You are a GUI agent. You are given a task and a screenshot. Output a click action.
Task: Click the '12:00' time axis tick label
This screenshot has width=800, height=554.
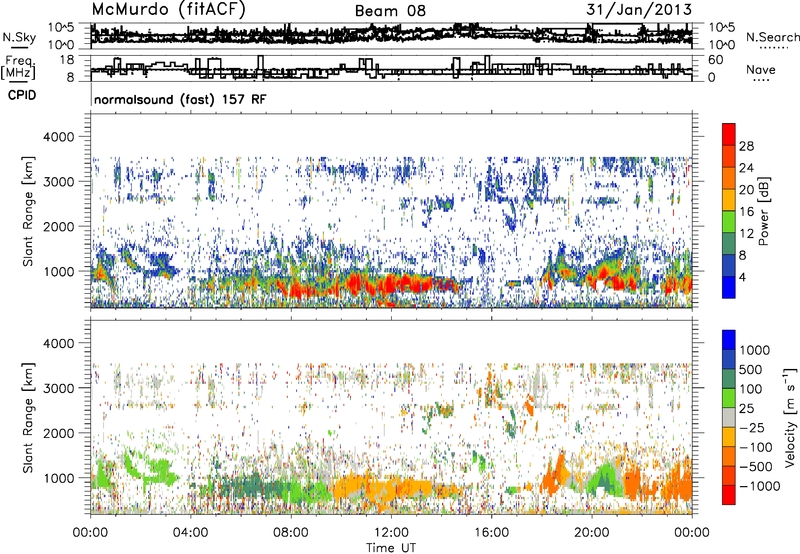point(391,533)
